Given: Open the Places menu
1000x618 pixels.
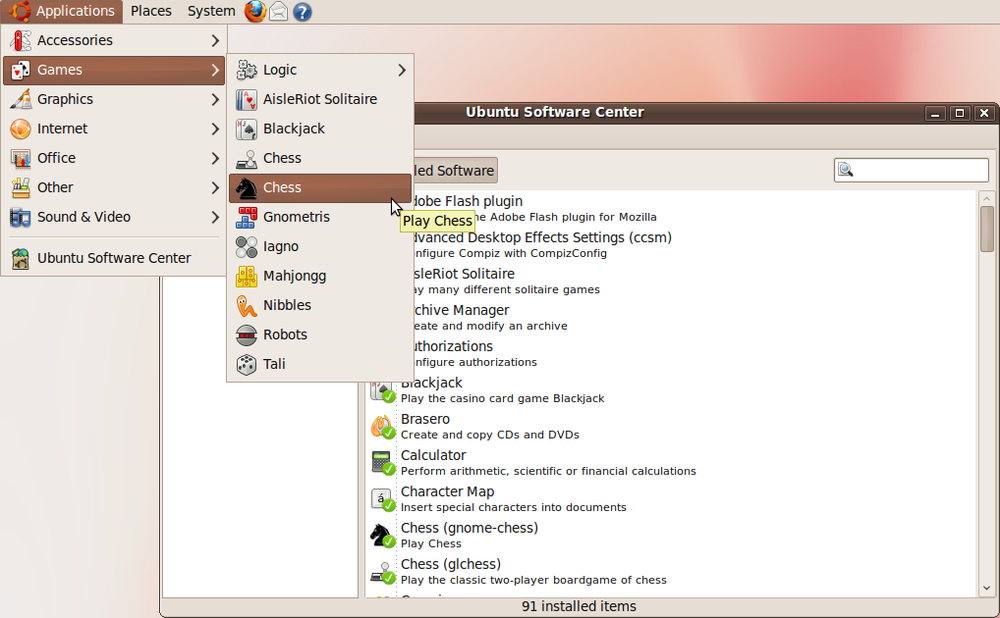Looking at the screenshot, I should tap(151, 11).
